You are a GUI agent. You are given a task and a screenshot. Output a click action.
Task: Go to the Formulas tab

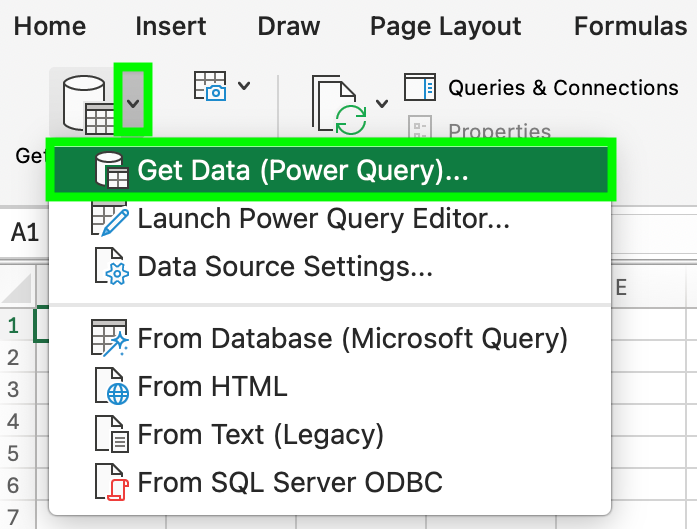click(630, 26)
